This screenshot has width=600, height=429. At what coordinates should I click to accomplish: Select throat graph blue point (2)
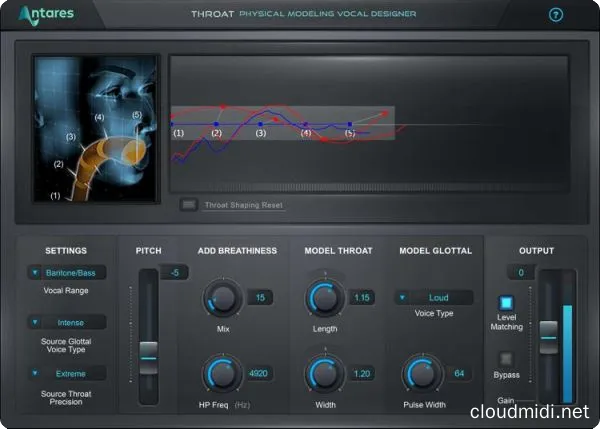(216, 124)
